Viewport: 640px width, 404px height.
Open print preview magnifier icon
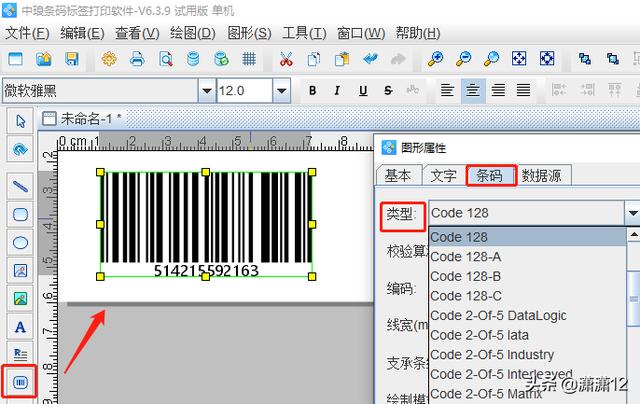[165, 59]
